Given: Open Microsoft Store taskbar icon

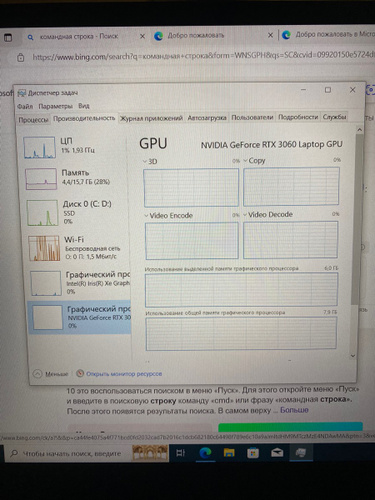Looking at the screenshot, I should (253, 453).
